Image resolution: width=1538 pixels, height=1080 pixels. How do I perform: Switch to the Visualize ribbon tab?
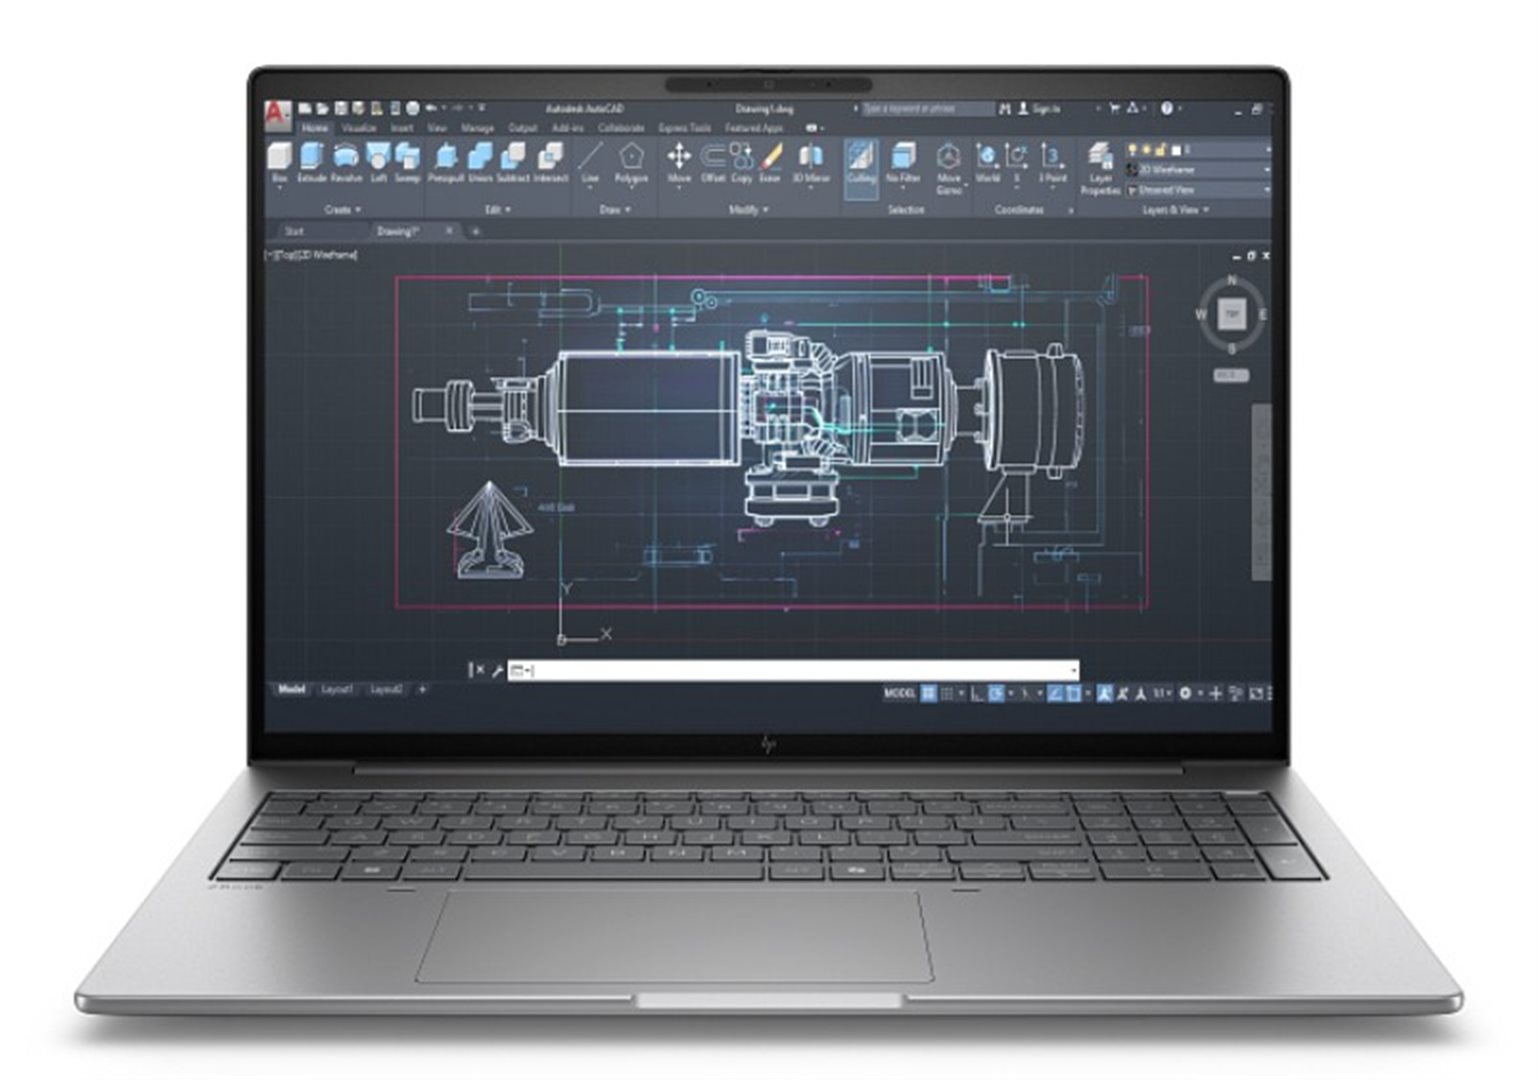(x=358, y=128)
